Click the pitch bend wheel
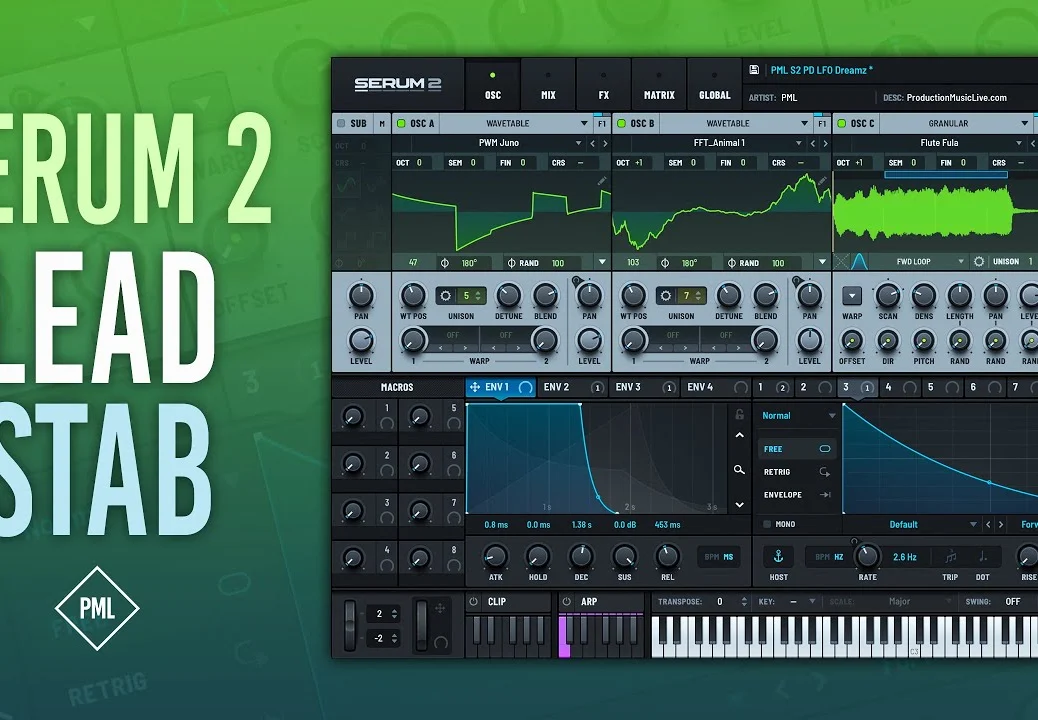 [x=350, y=625]
